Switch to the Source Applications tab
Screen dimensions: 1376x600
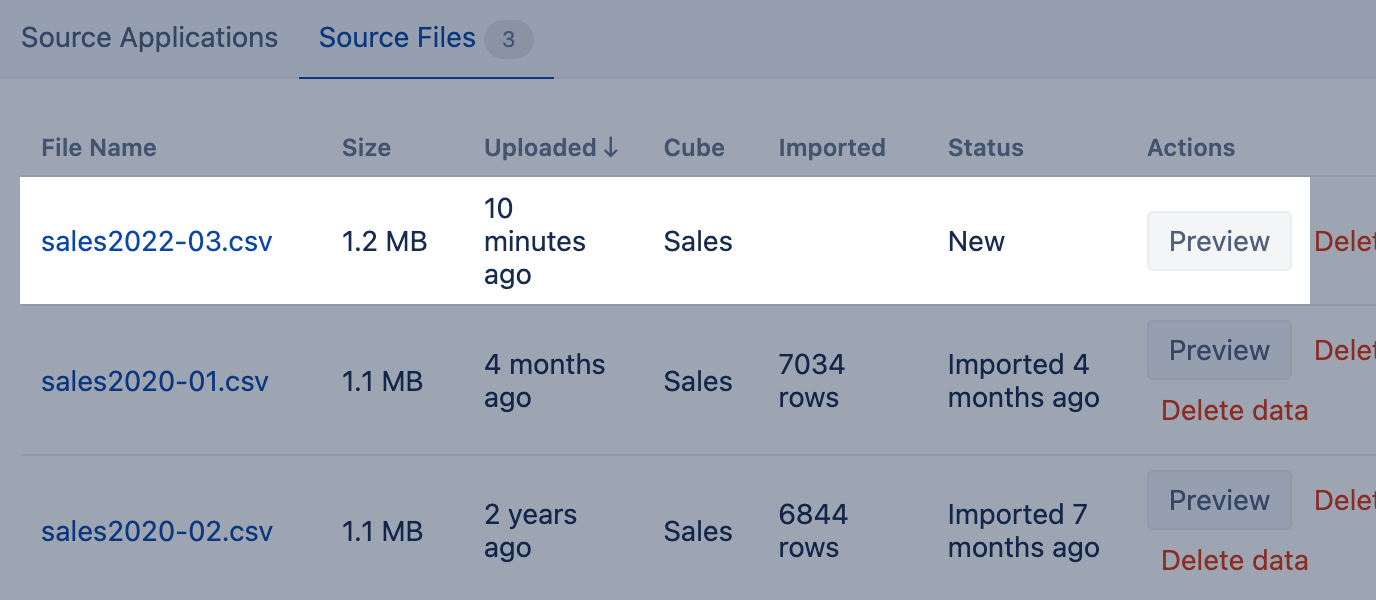pos(149,37)
